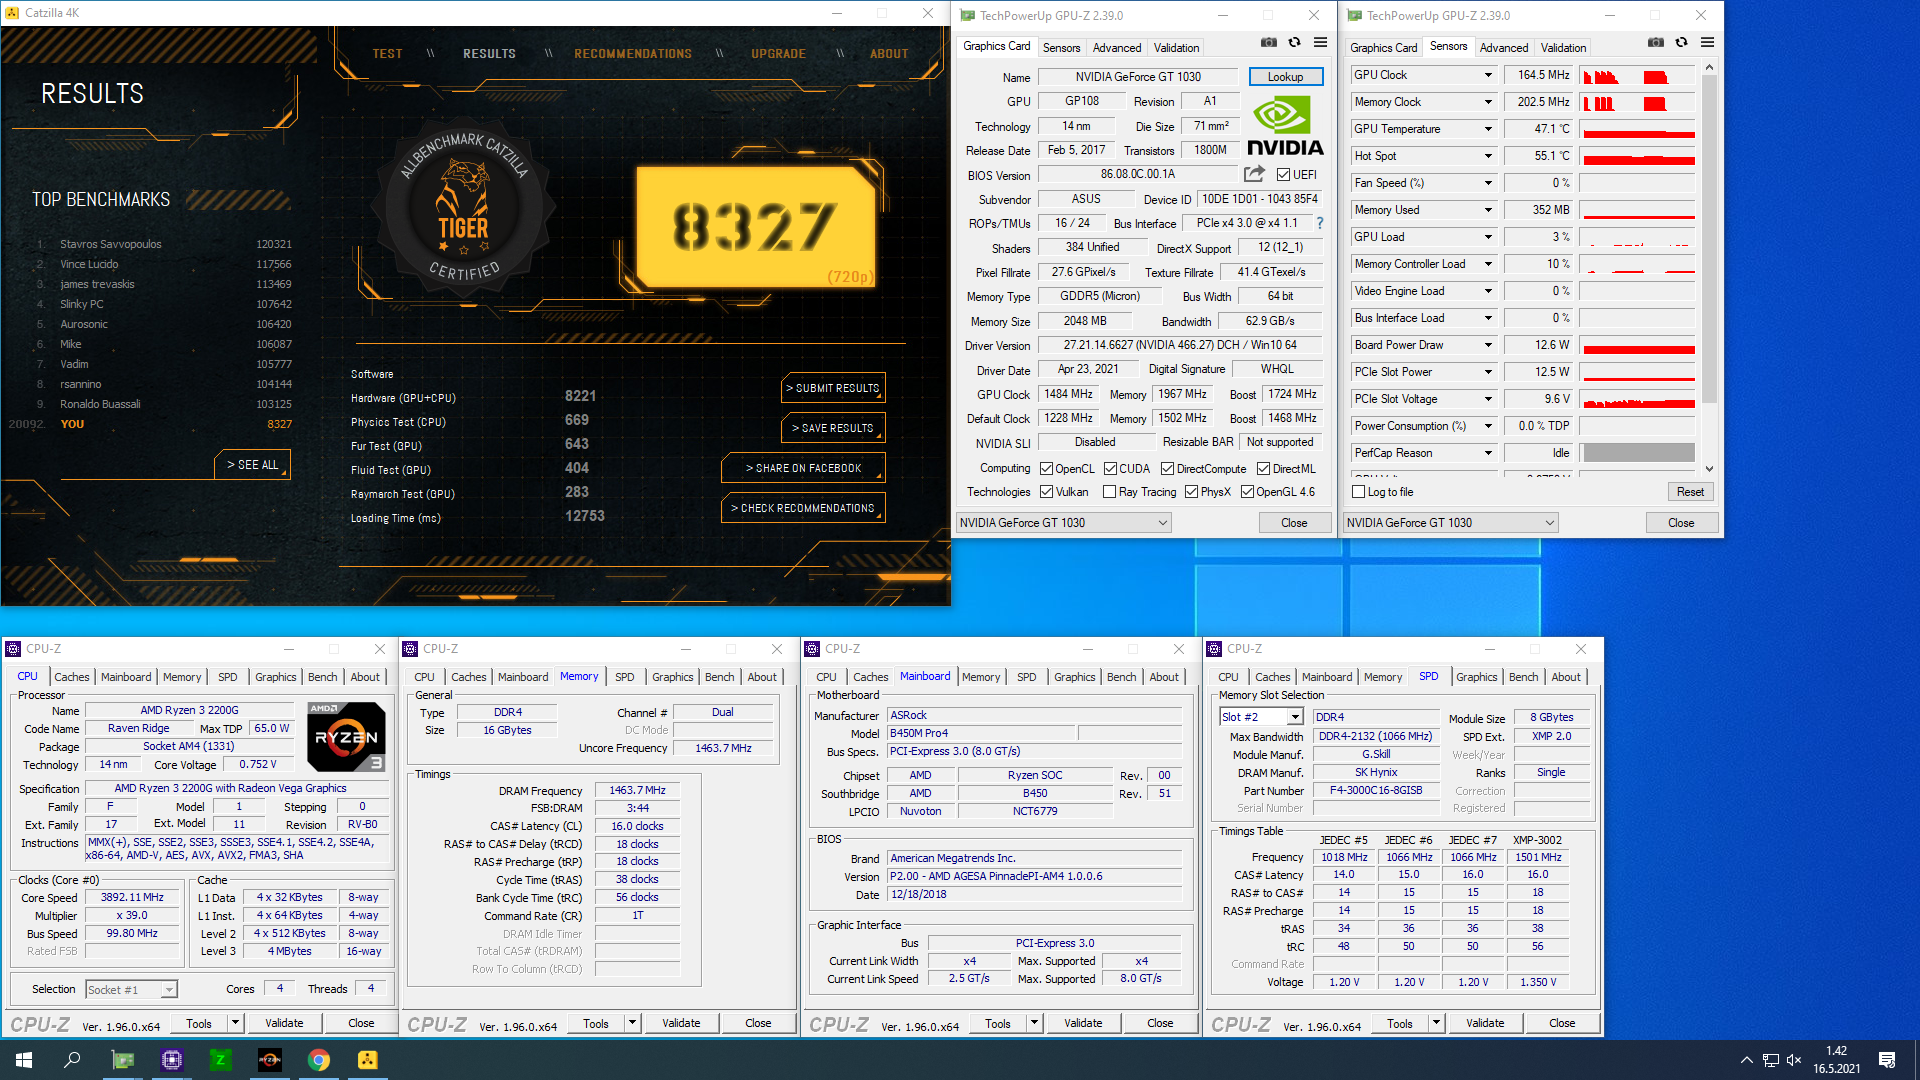Image resolution: width=1920 pixels, height=1080 pixels.
Task: Enable the Ray Tracing checkbox
Action: pyautogui.click(x=1109, y=492)
